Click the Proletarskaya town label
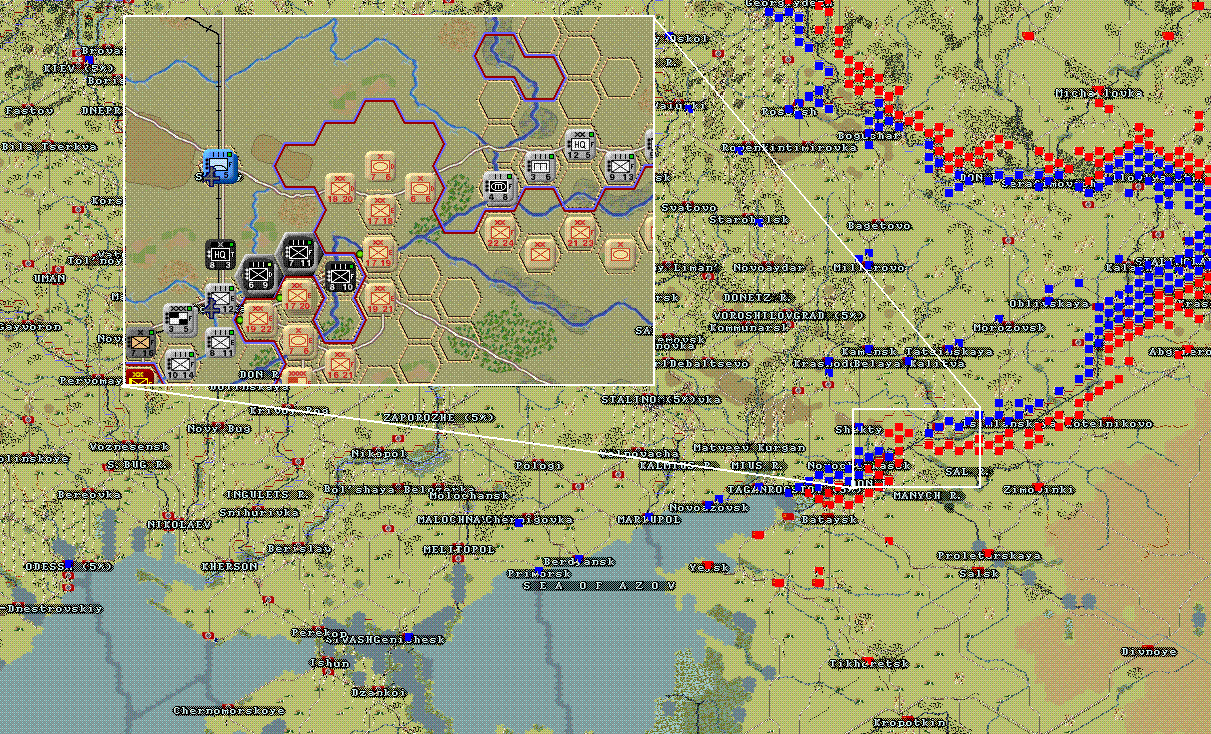This screenshot has width=1211, height=734. (989, 555)
